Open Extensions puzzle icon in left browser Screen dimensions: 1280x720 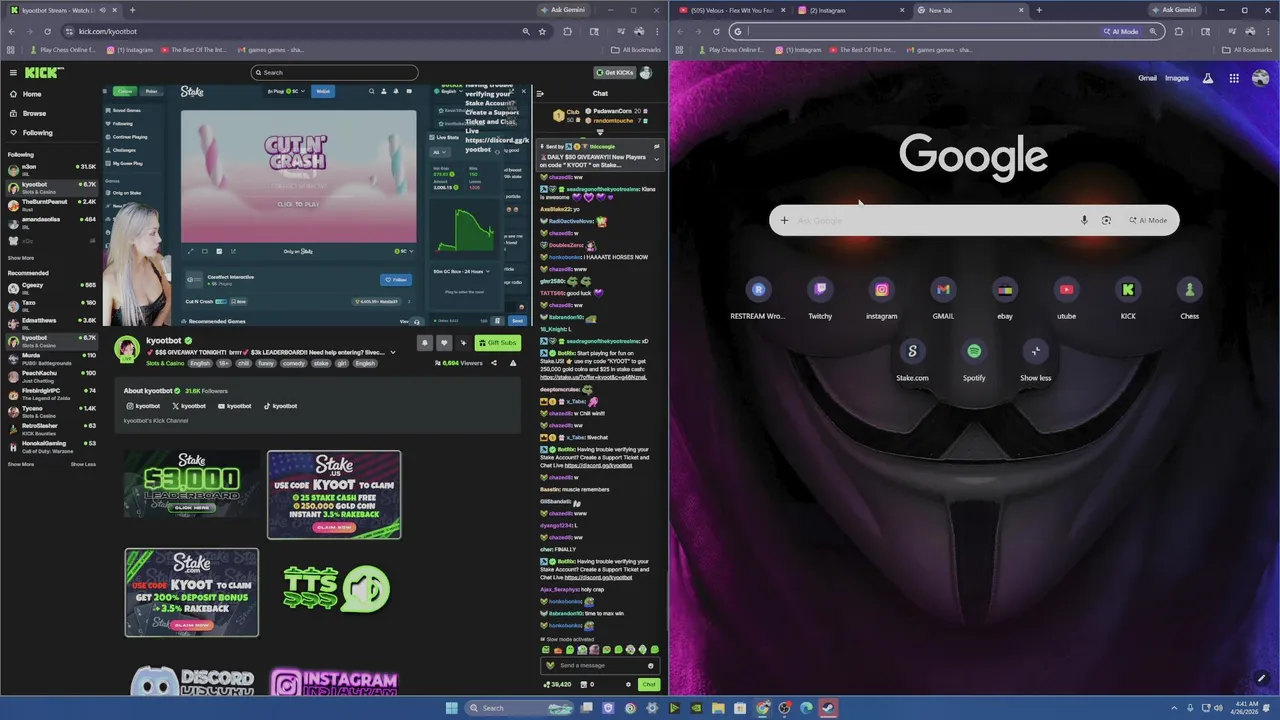pyautogui.click(x=567, y=31)
